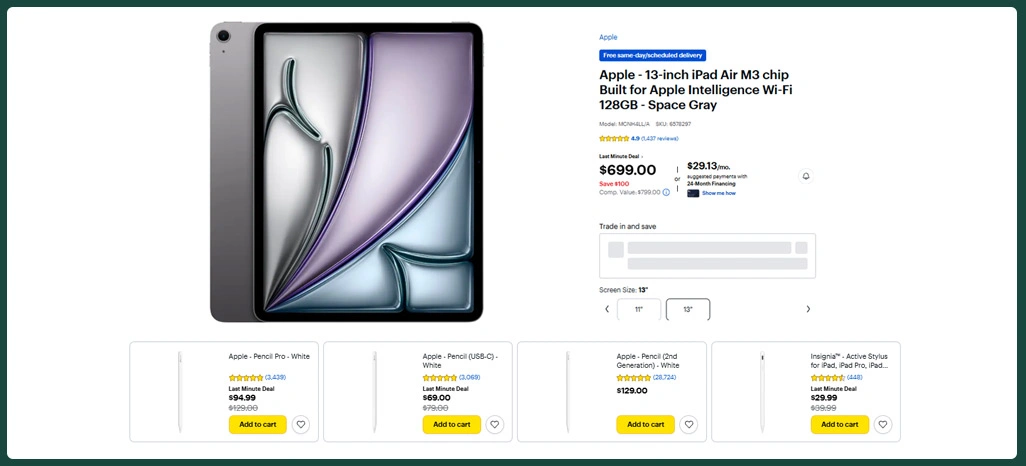Heart the Apple Pencil (USB-C) item
The width and height of the screenshot is (1026, 466).
(x=495, y=424)
